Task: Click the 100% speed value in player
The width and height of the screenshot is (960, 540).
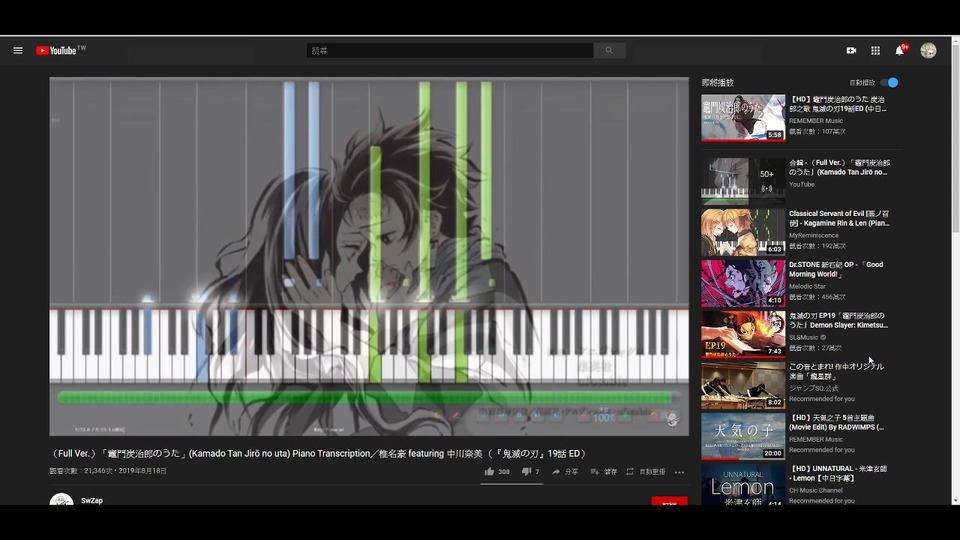Action: click(604, 418)
